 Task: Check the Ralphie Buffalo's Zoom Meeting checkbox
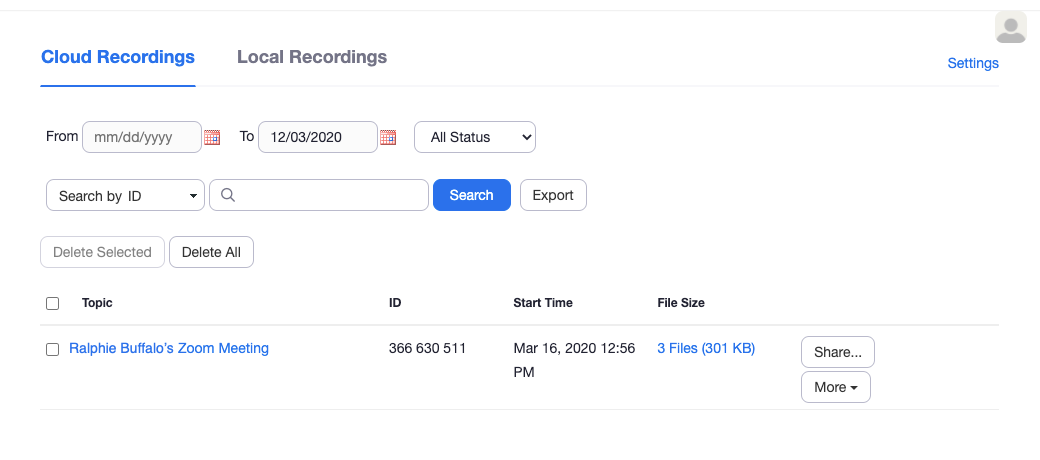coord(53,349)
